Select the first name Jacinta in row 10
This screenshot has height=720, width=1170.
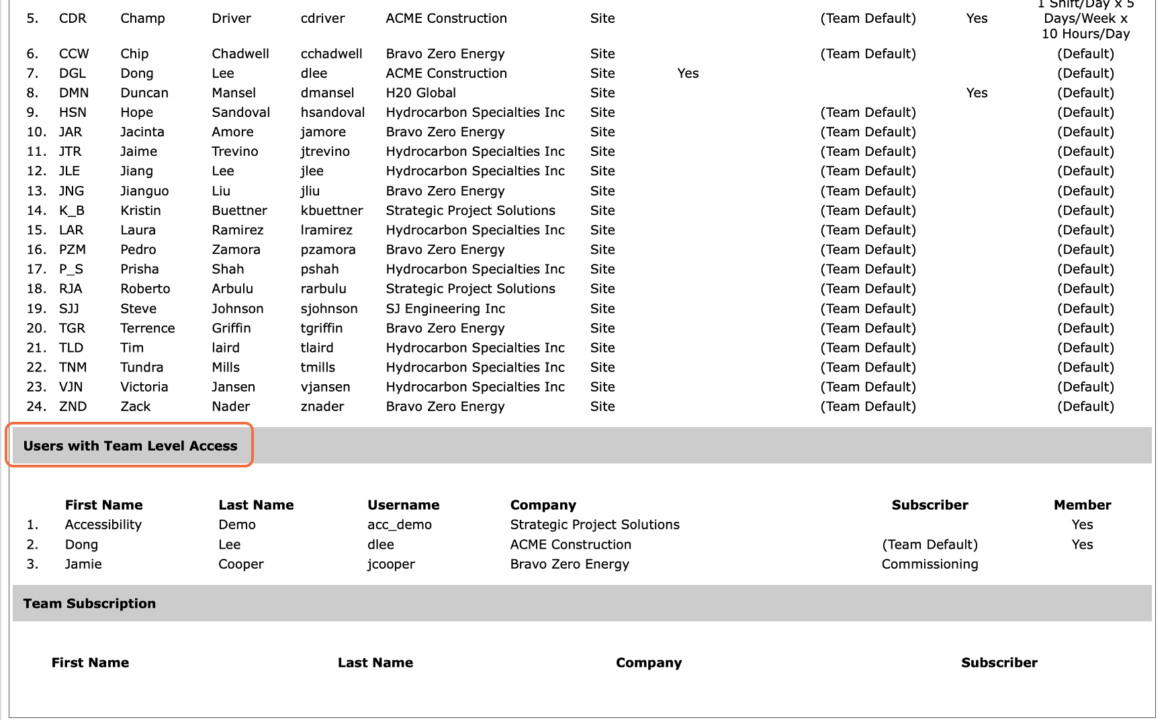coord(142,131)
